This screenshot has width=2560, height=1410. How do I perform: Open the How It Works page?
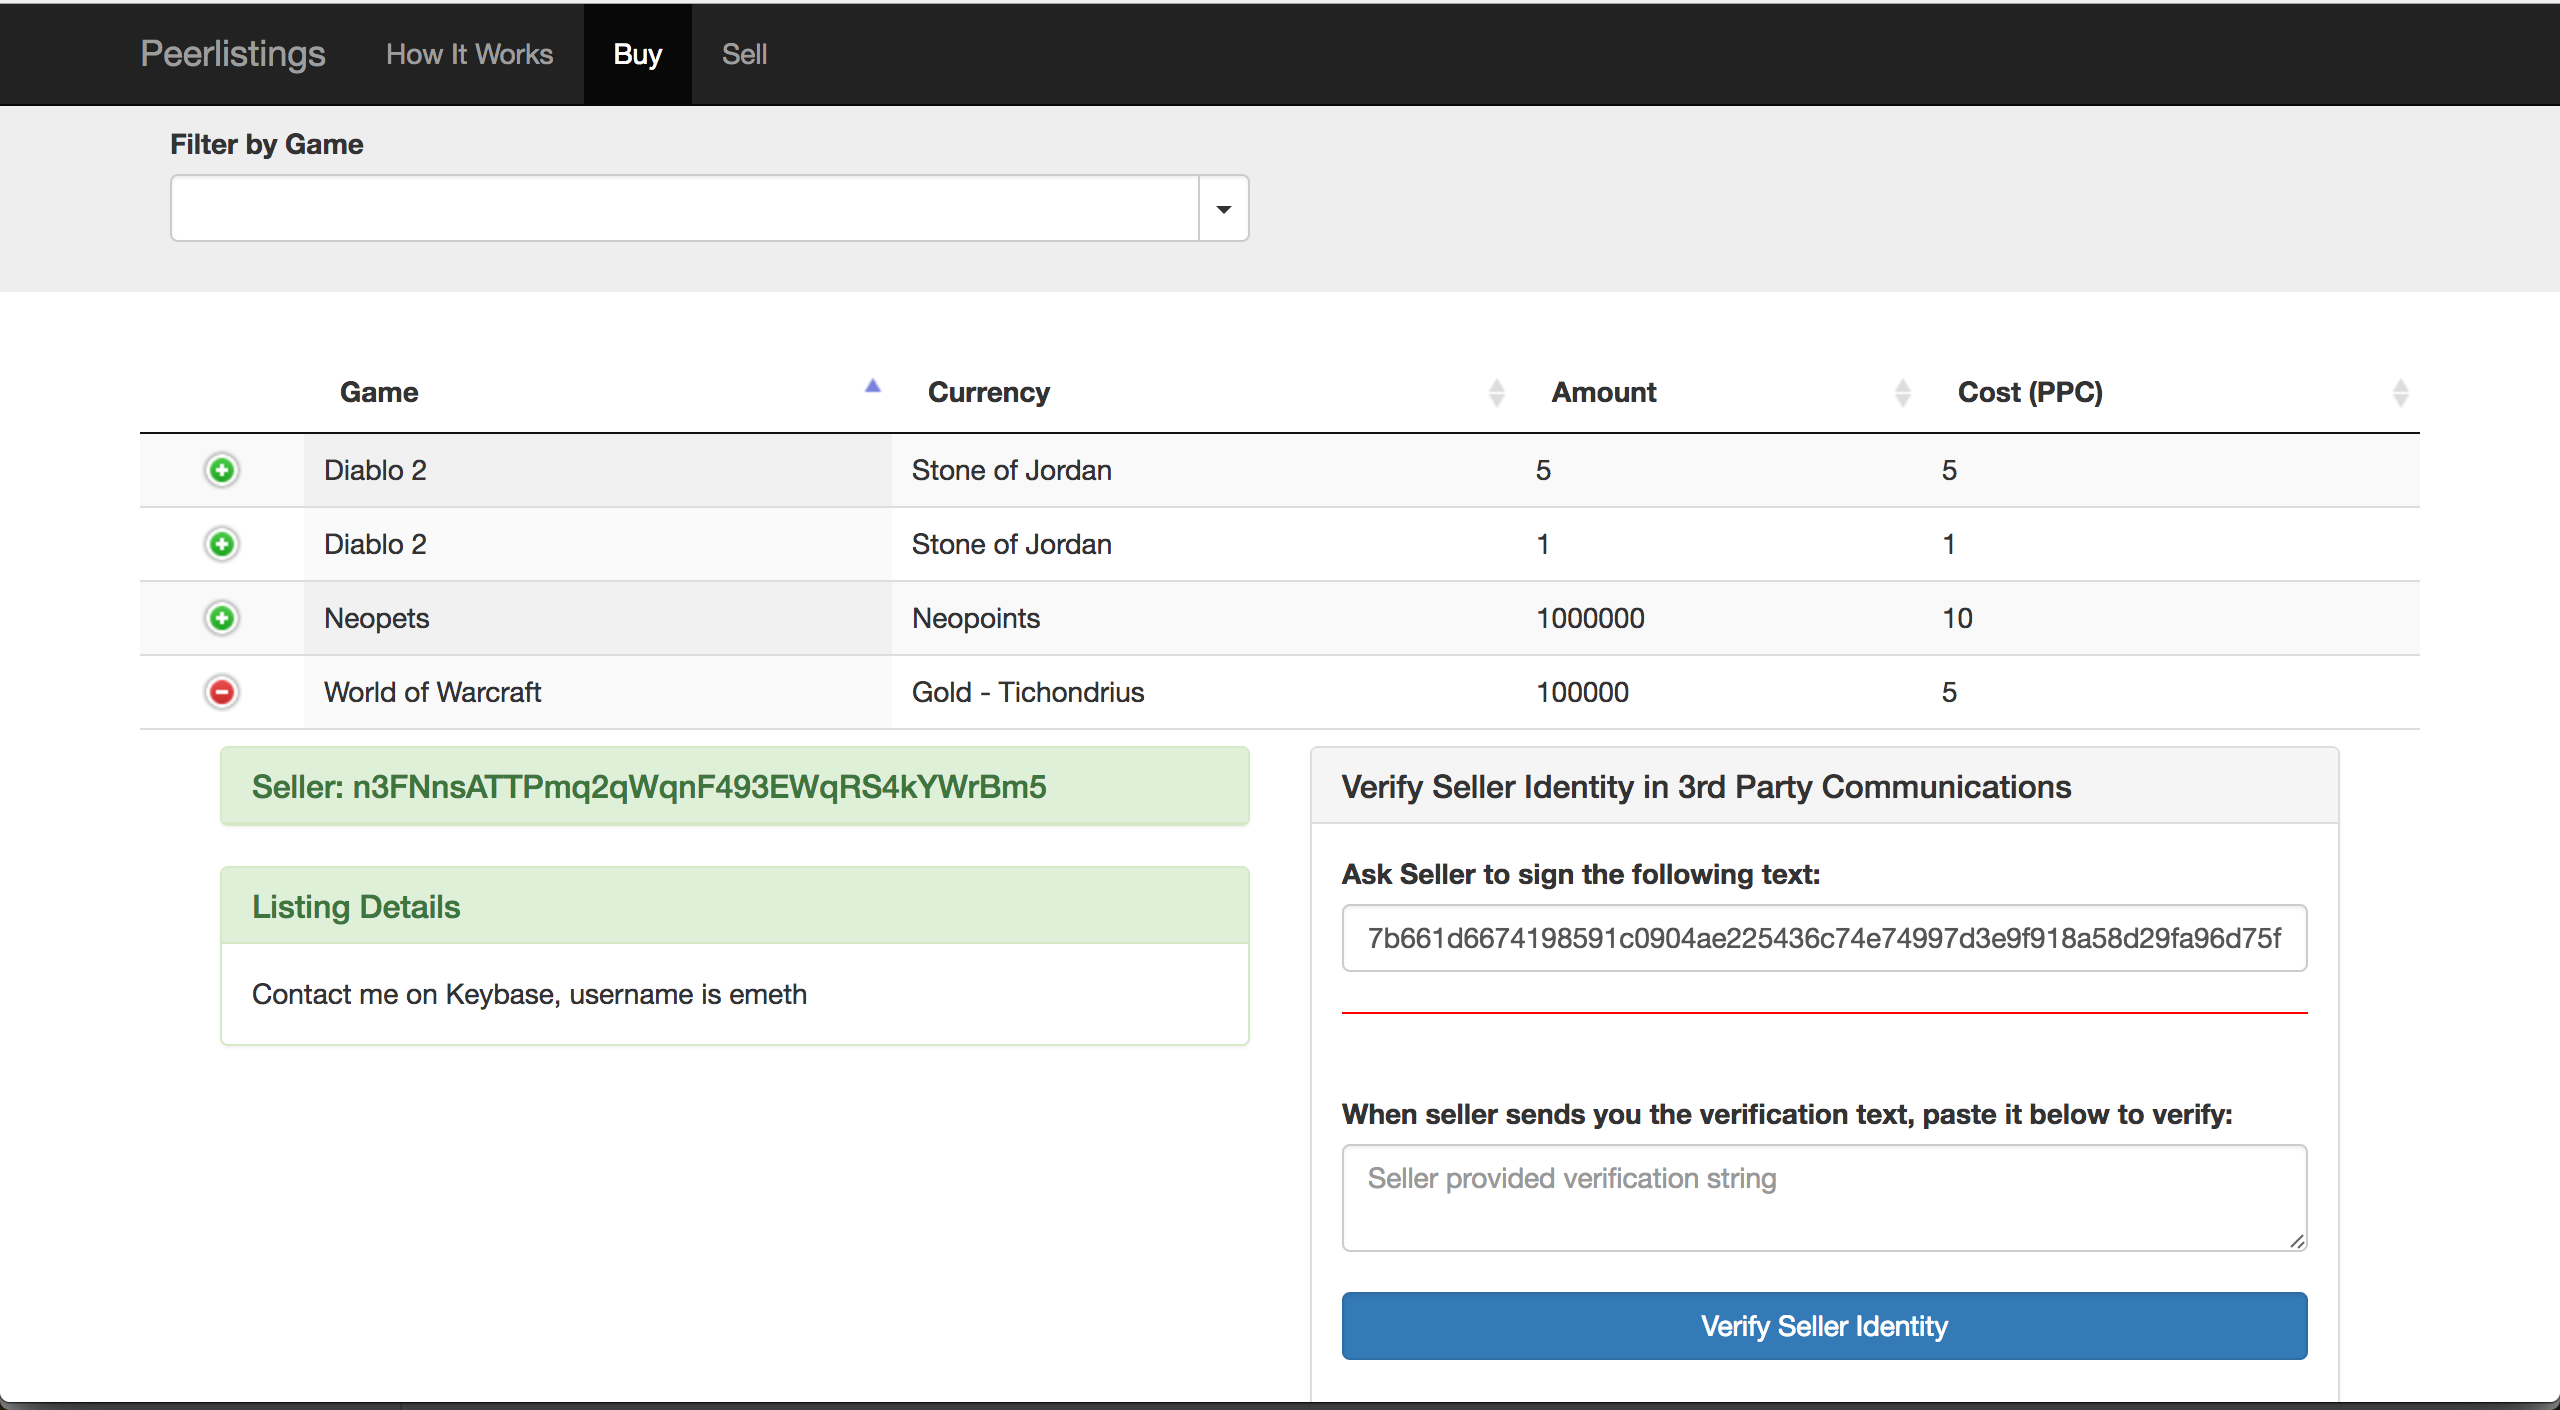click(x=469, y=54)
